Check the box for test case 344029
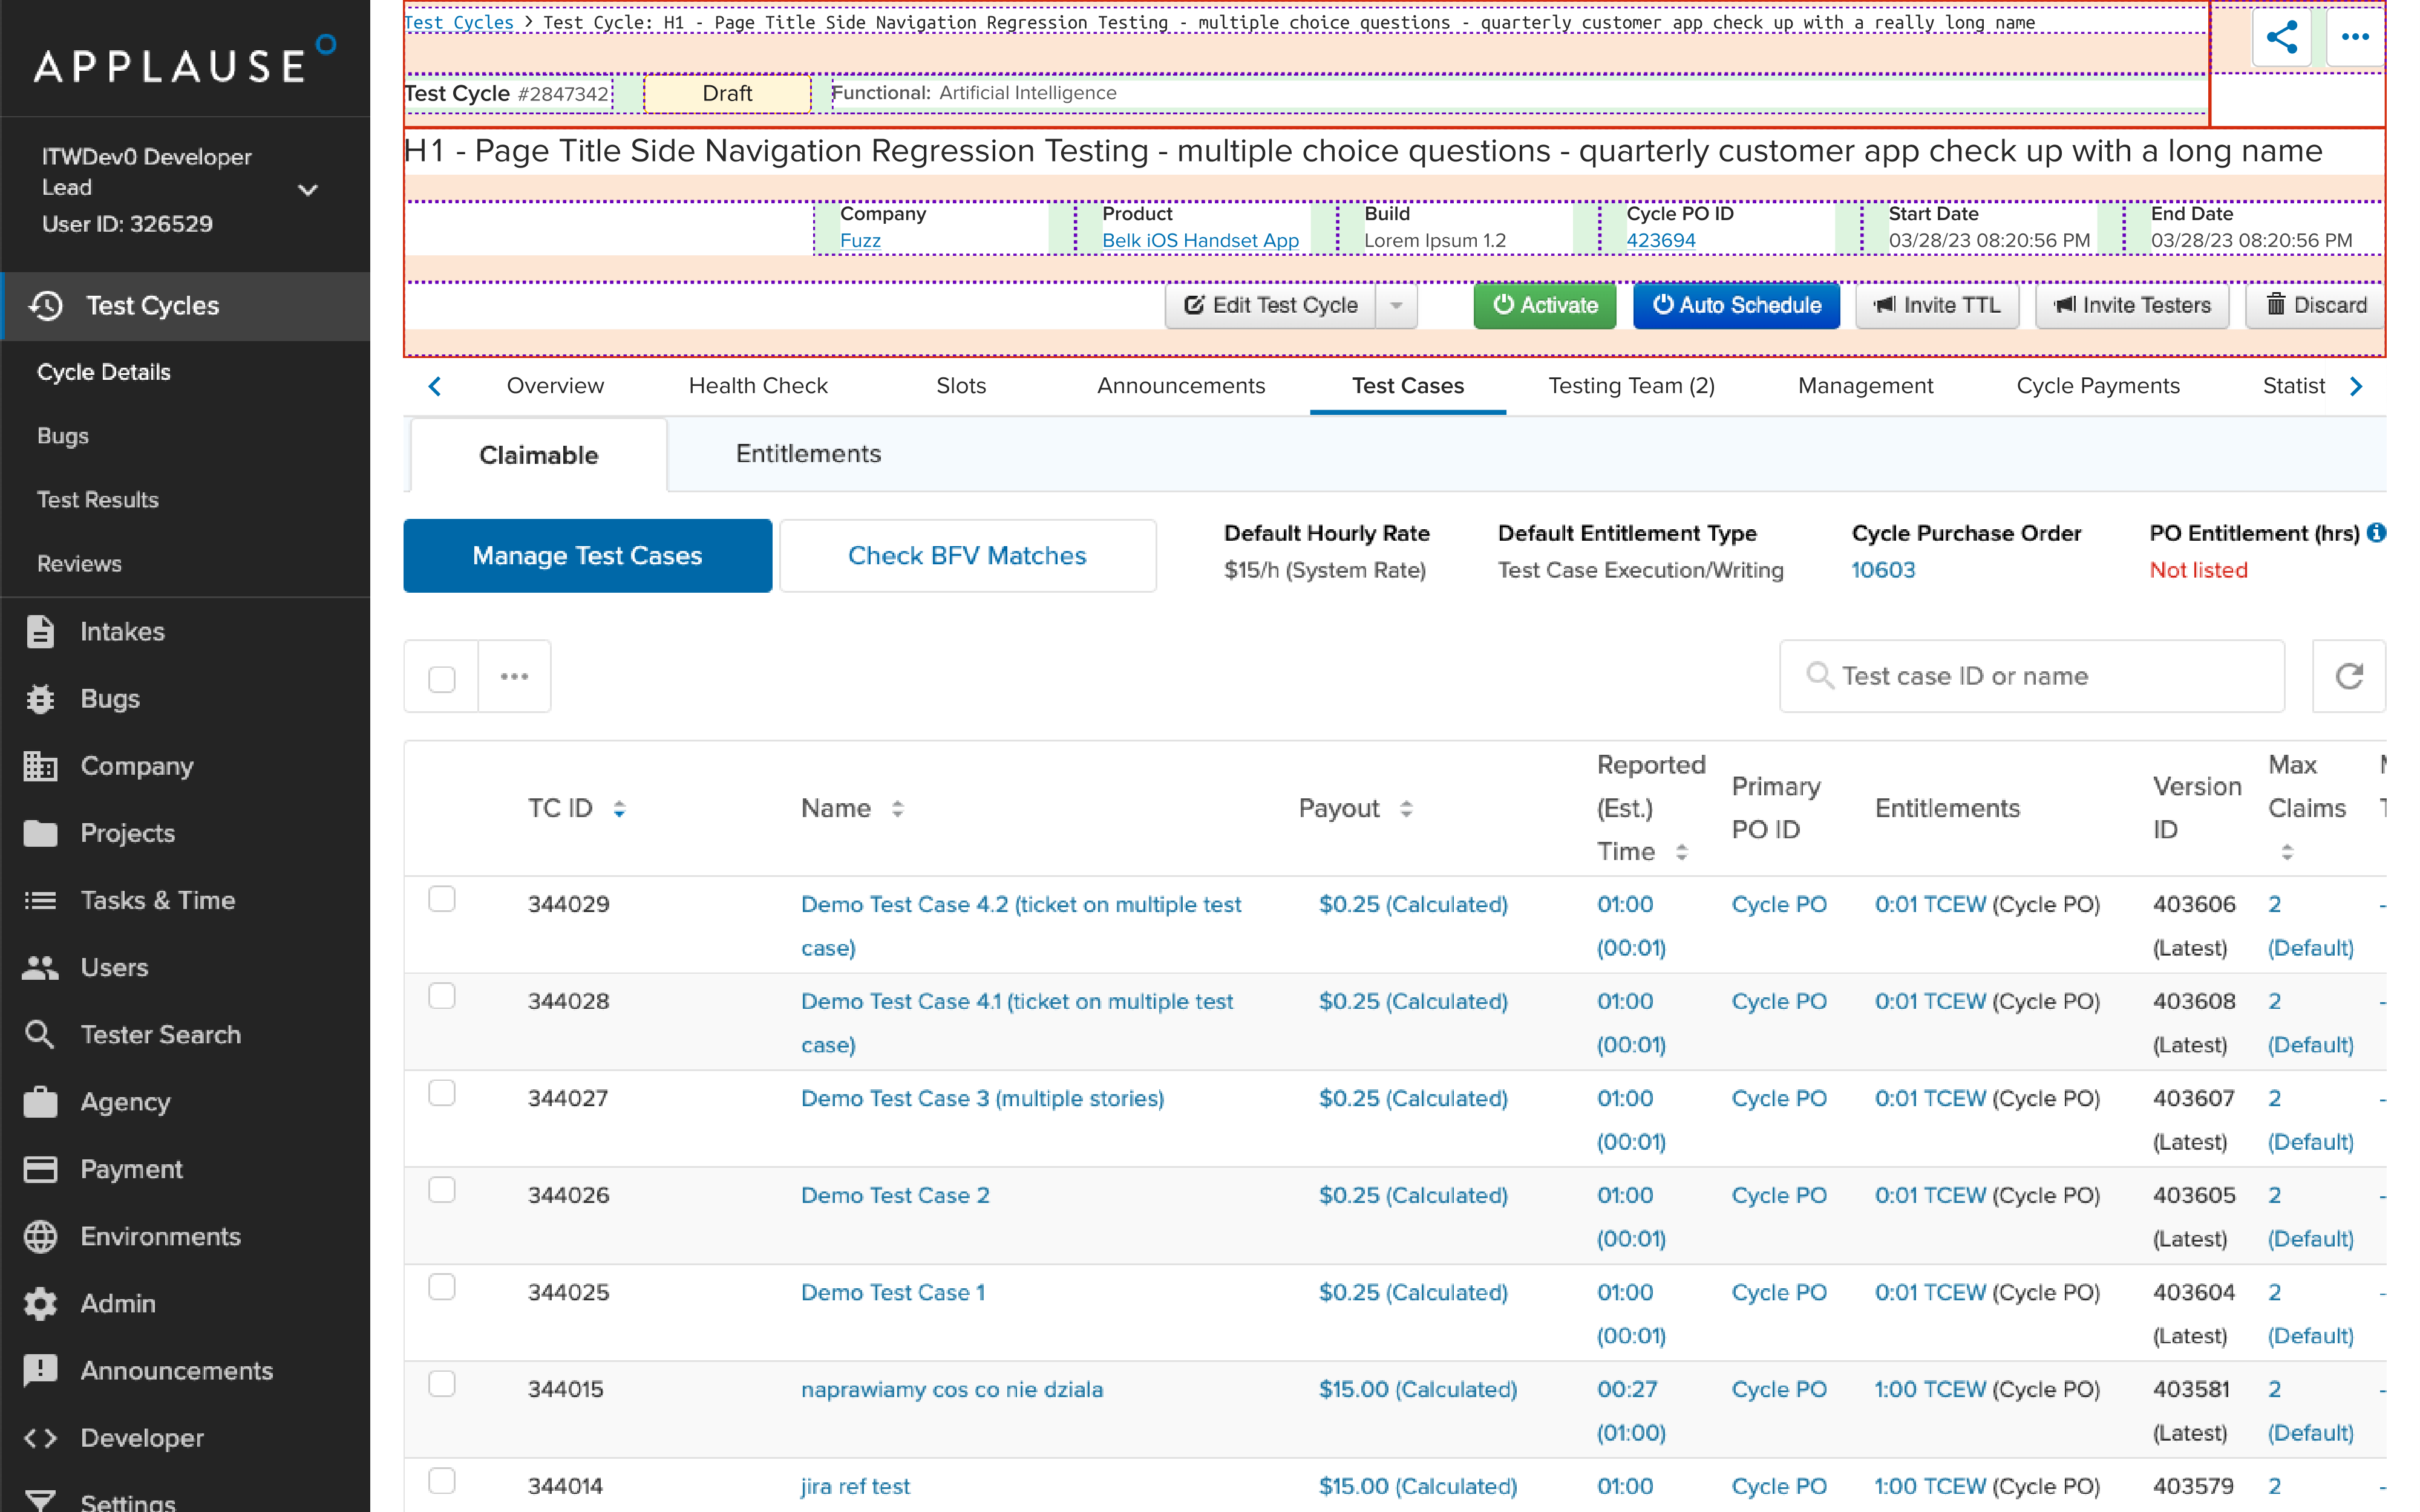 coord(441,899)
